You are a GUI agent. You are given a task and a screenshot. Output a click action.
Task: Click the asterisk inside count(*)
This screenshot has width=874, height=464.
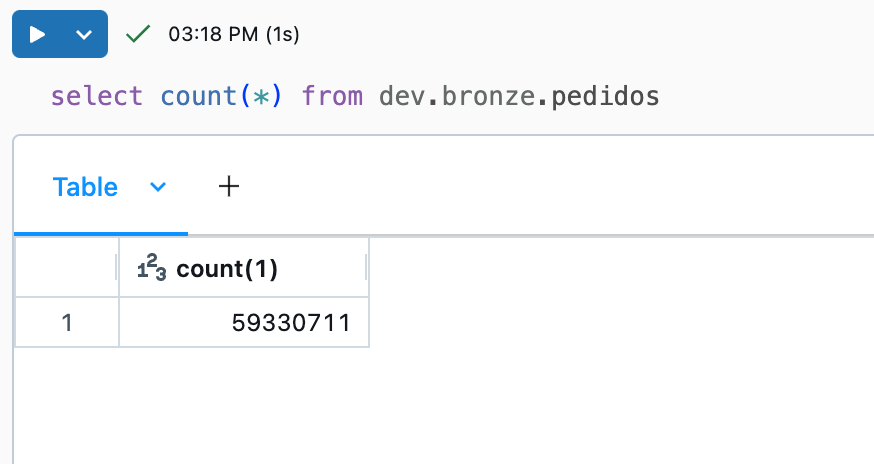click(x=261, y=96)
